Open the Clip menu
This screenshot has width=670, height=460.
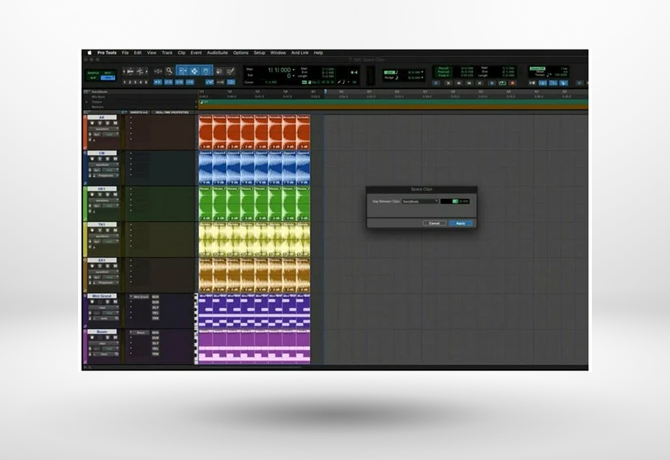click(x=182, y=53)
